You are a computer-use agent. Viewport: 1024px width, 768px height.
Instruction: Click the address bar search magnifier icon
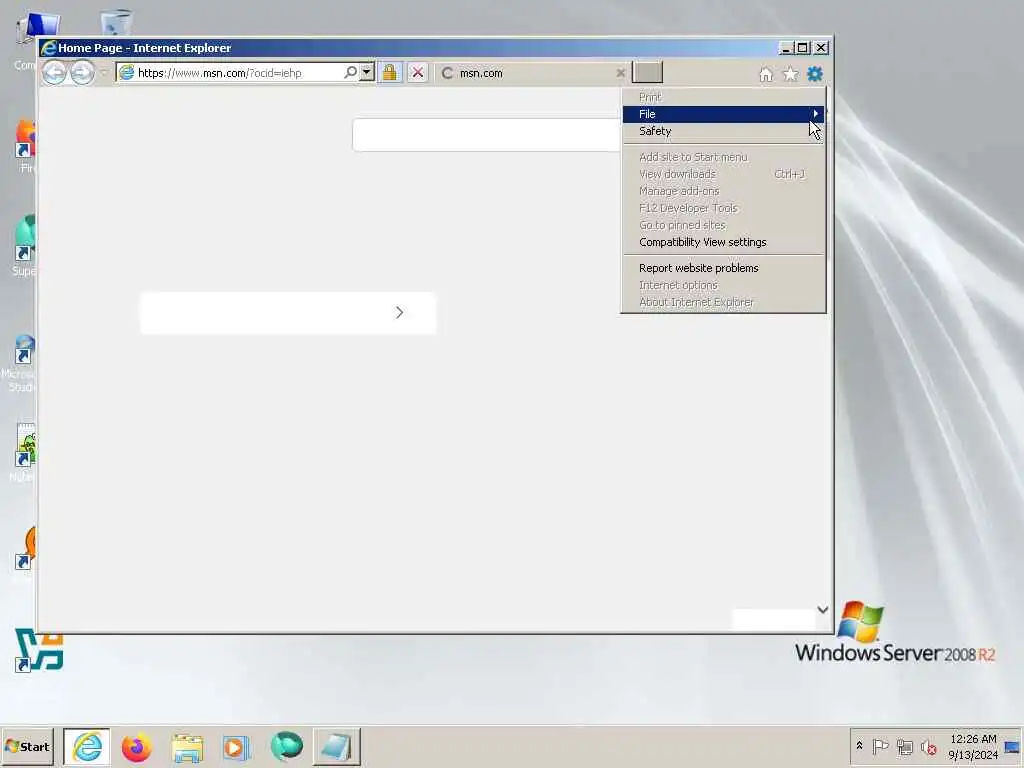pyautogui.click(x=351, y=72)
